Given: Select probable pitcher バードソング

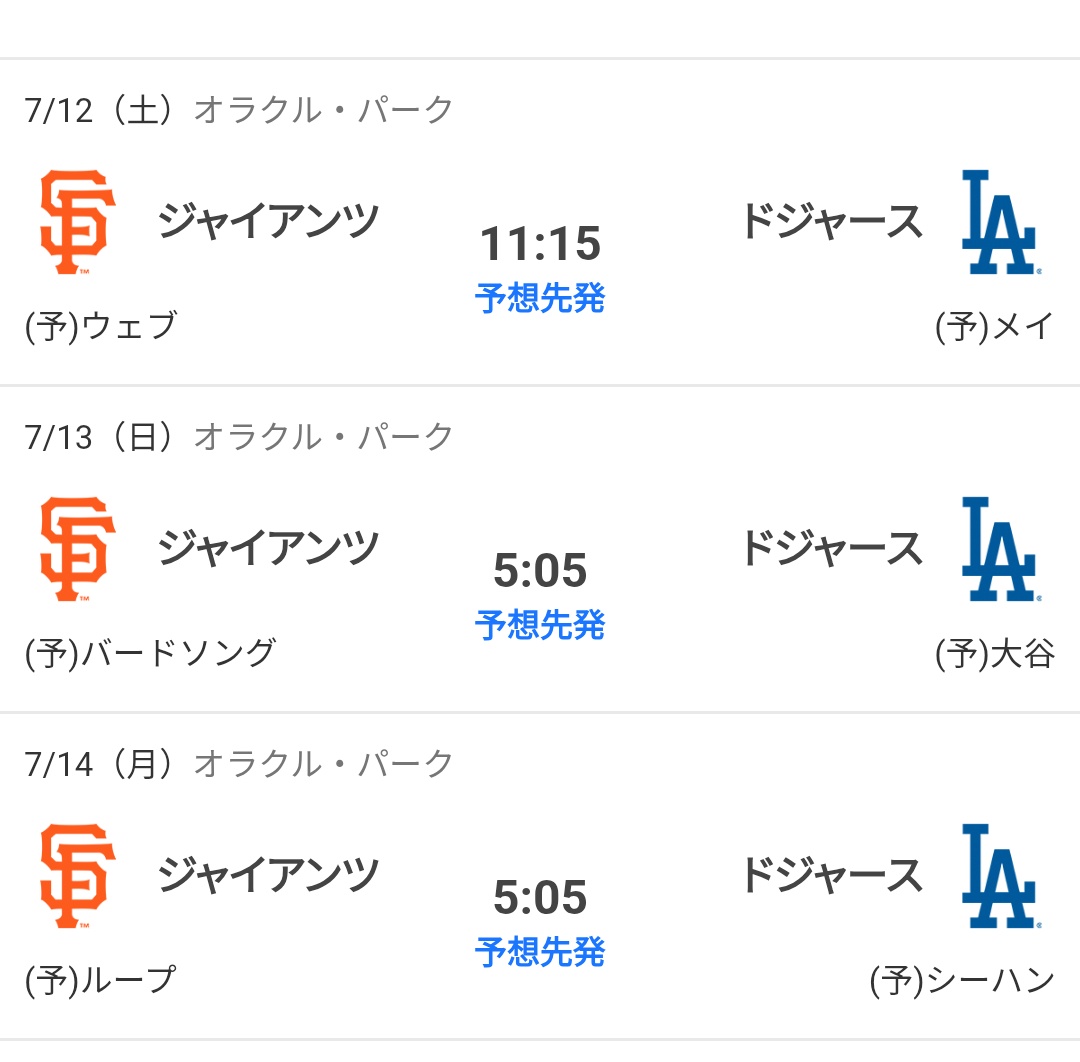Looking at the screenshot, I should pyautogui.click(x=150, y=654).
